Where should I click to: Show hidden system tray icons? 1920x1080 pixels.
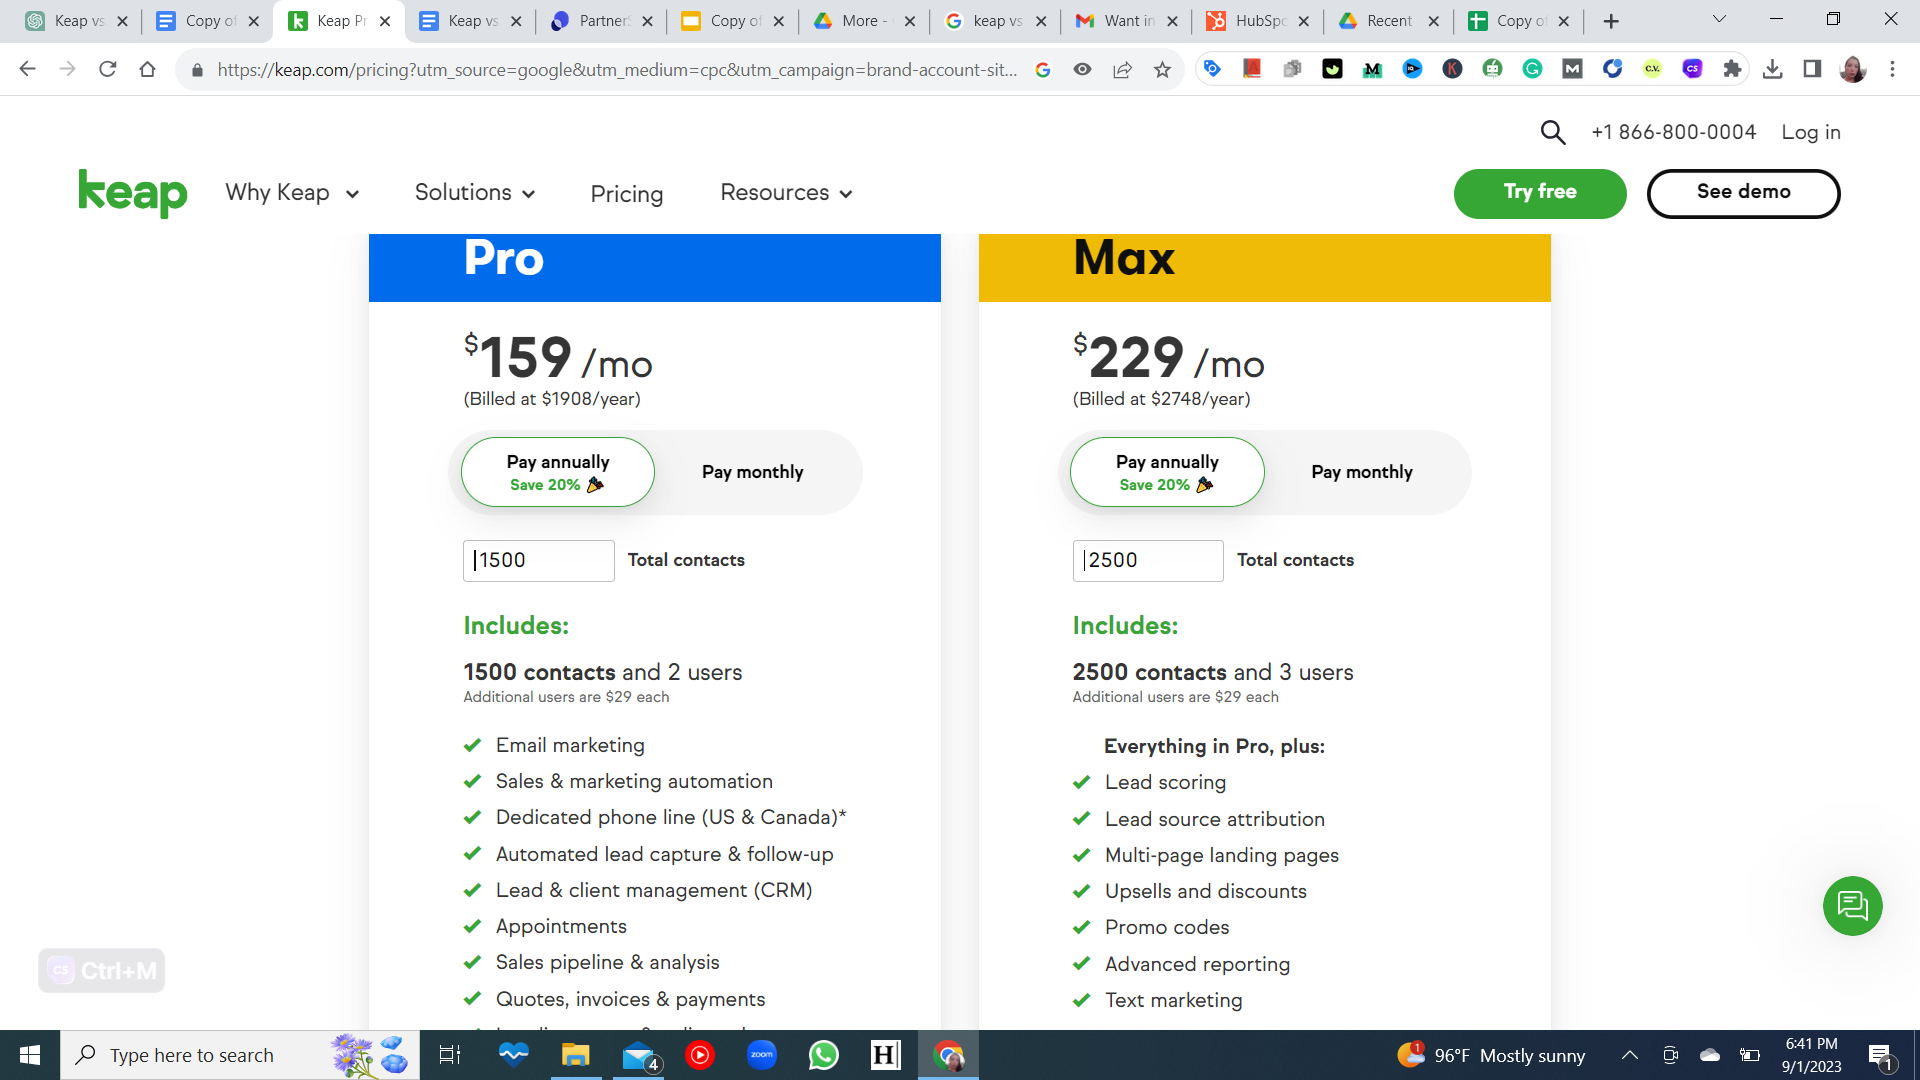pos(1629,1055)
